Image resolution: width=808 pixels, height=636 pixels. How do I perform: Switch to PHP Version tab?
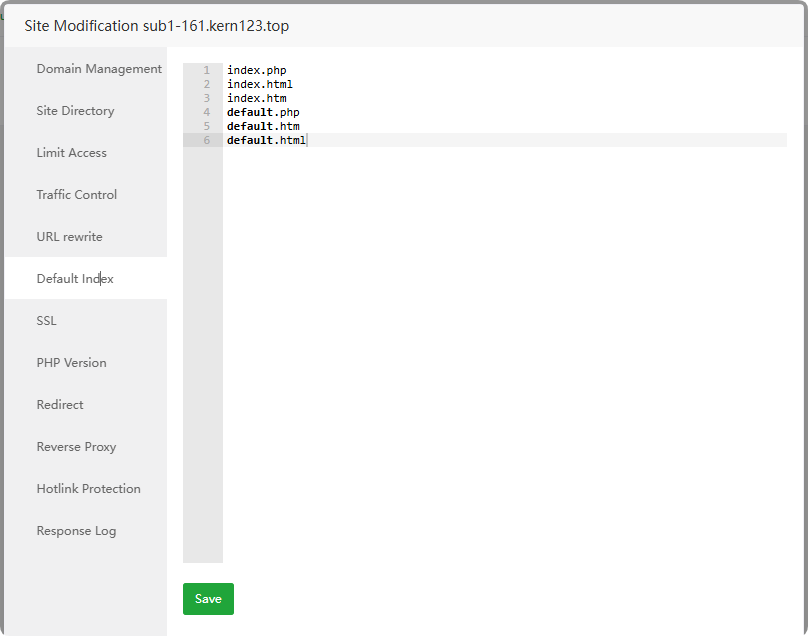tap(72, 362)
